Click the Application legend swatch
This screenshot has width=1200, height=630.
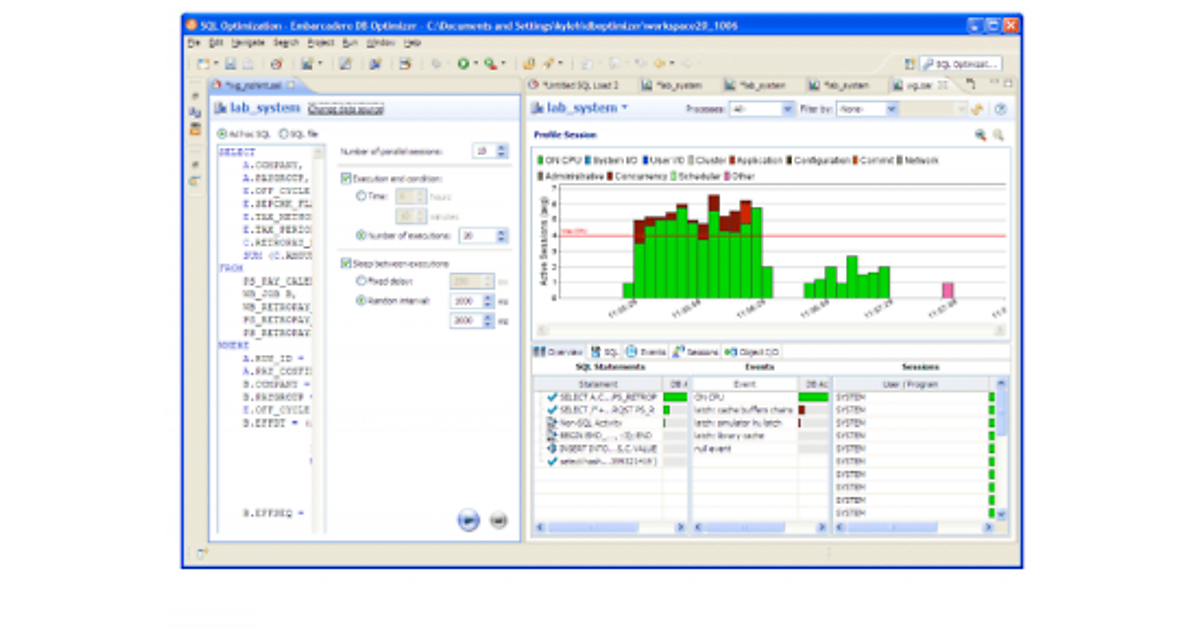point(733,160)
